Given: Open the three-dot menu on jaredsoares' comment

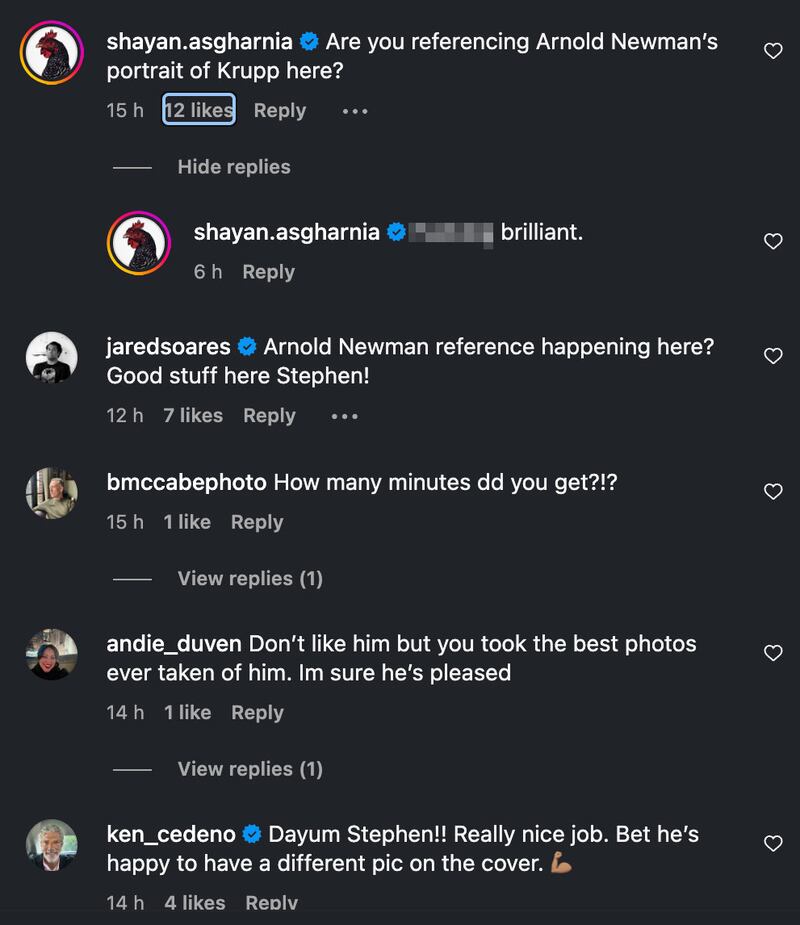Looking at the screenshot, I should pos(344,416).
